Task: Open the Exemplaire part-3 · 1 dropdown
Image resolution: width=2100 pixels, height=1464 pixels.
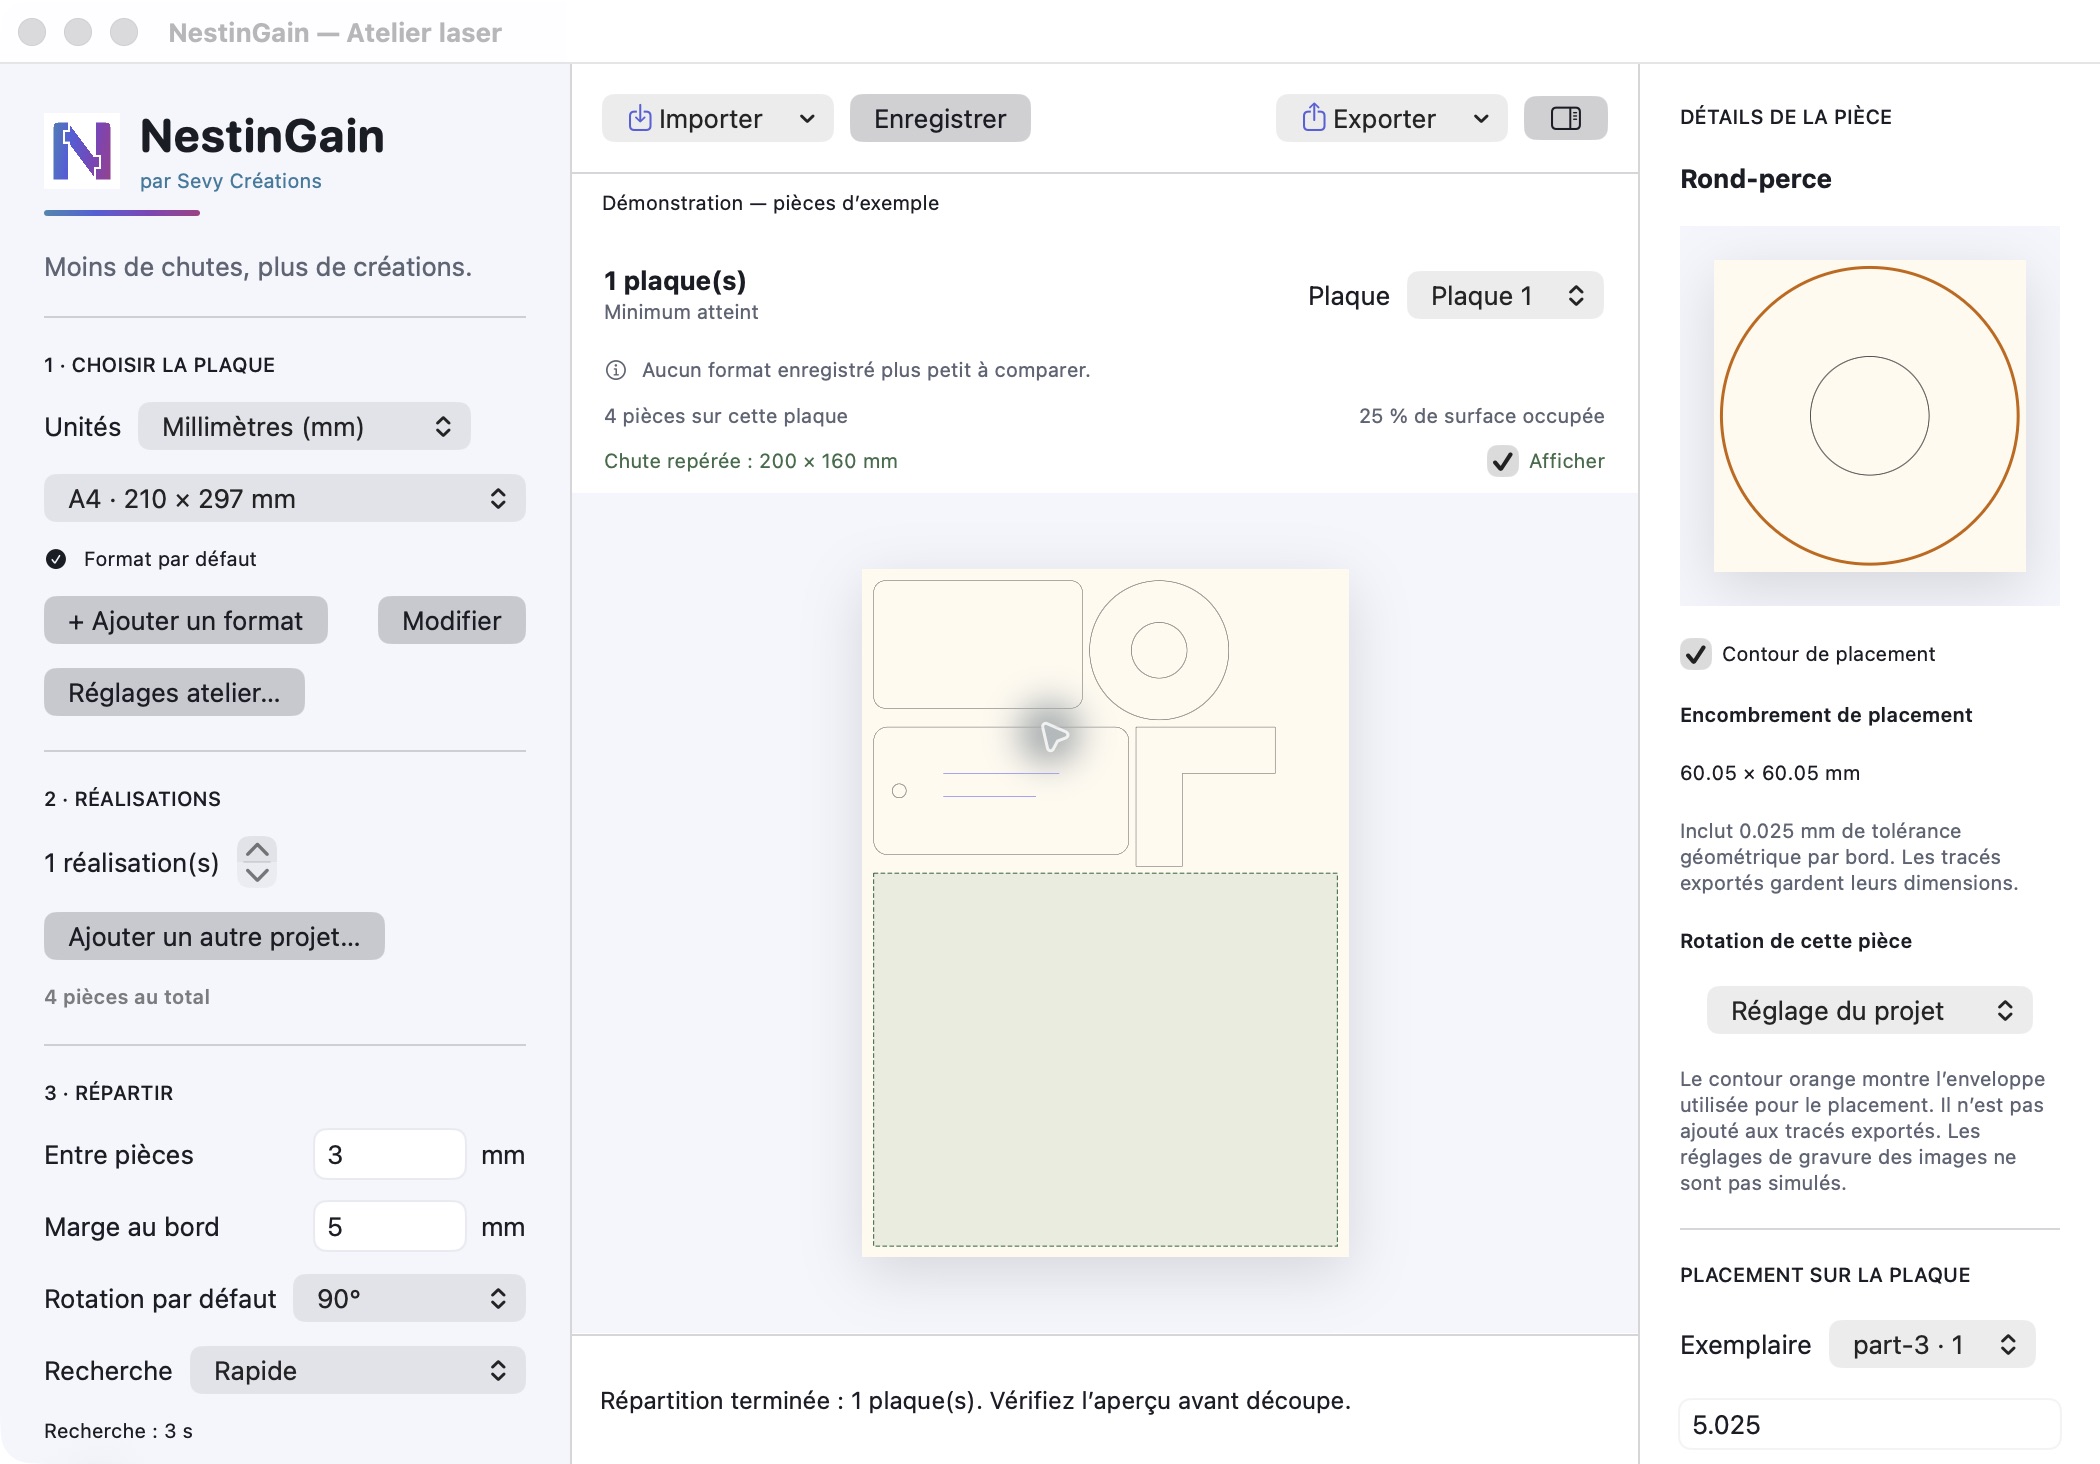Action: point(1932,1344)
